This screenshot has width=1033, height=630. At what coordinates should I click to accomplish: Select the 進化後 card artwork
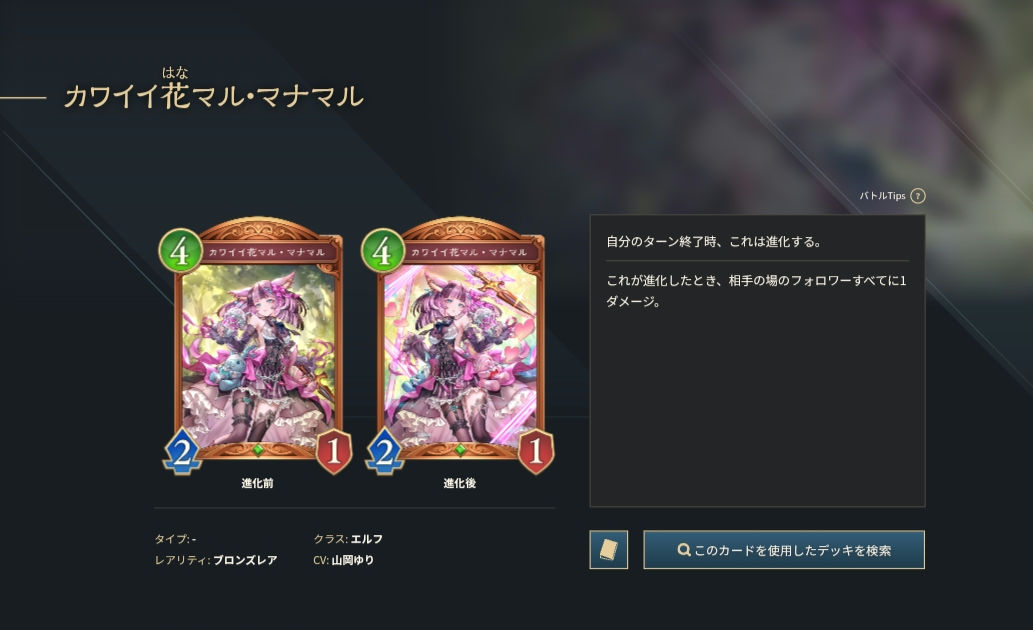[x=460, y=346]
